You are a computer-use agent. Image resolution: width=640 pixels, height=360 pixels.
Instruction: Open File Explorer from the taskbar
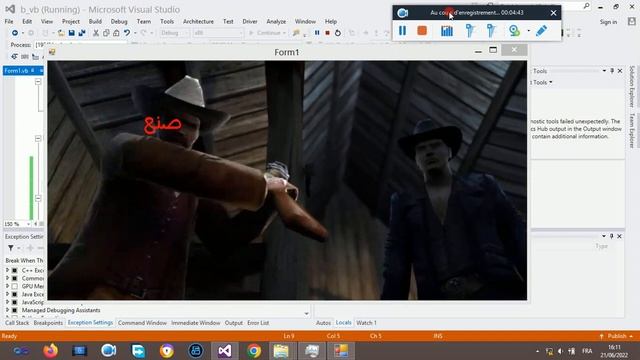(281, 351)
